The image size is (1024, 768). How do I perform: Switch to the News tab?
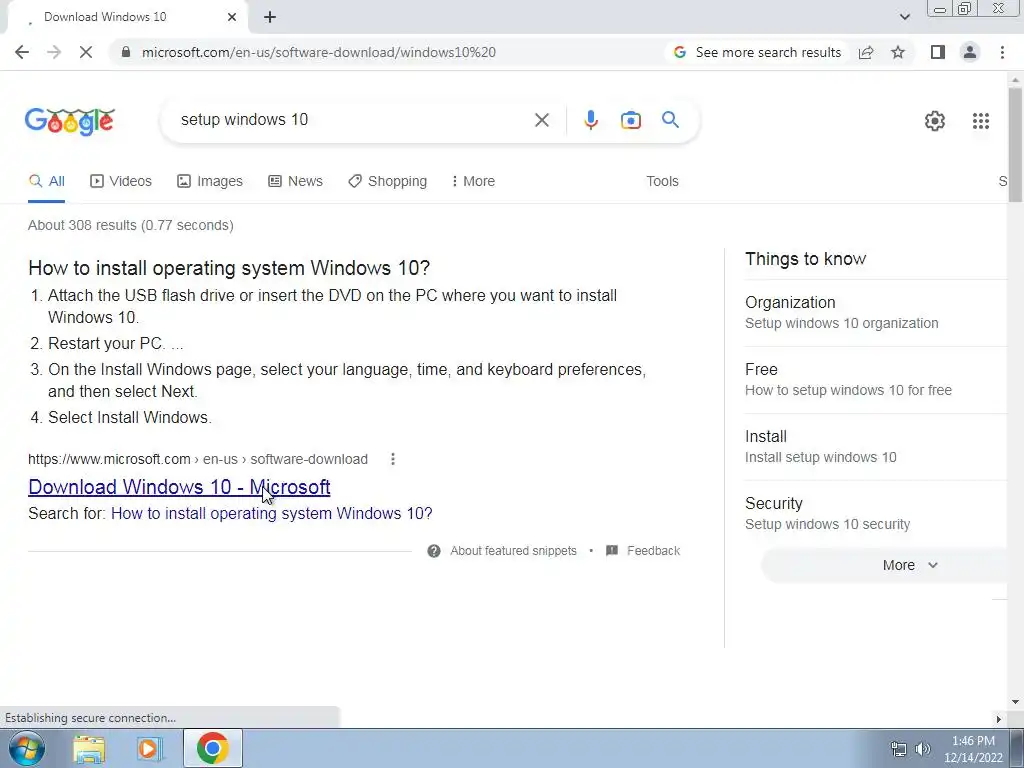[295, 182]
